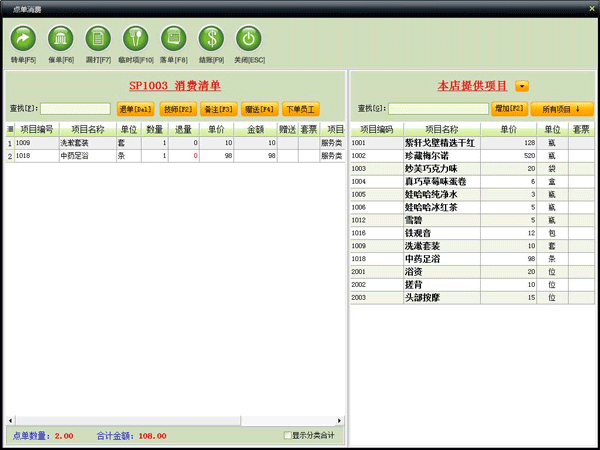The image size is (600, 450).
Task: Click the 转单 [F5] transfer order icon
Action: [x=22, y=38]
